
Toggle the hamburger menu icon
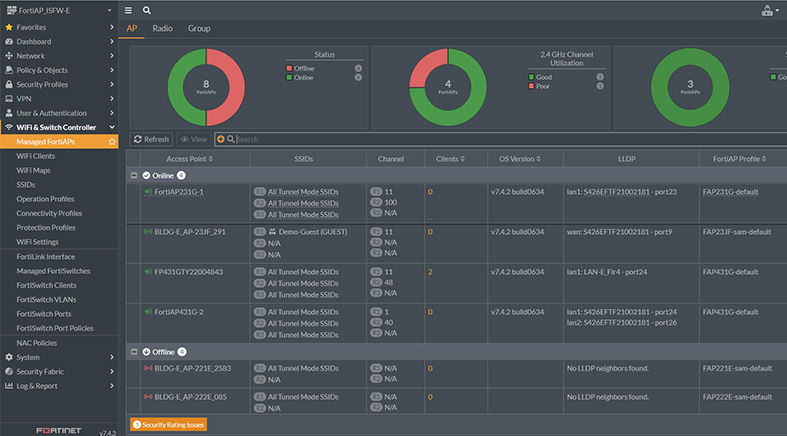pos(128,10)
